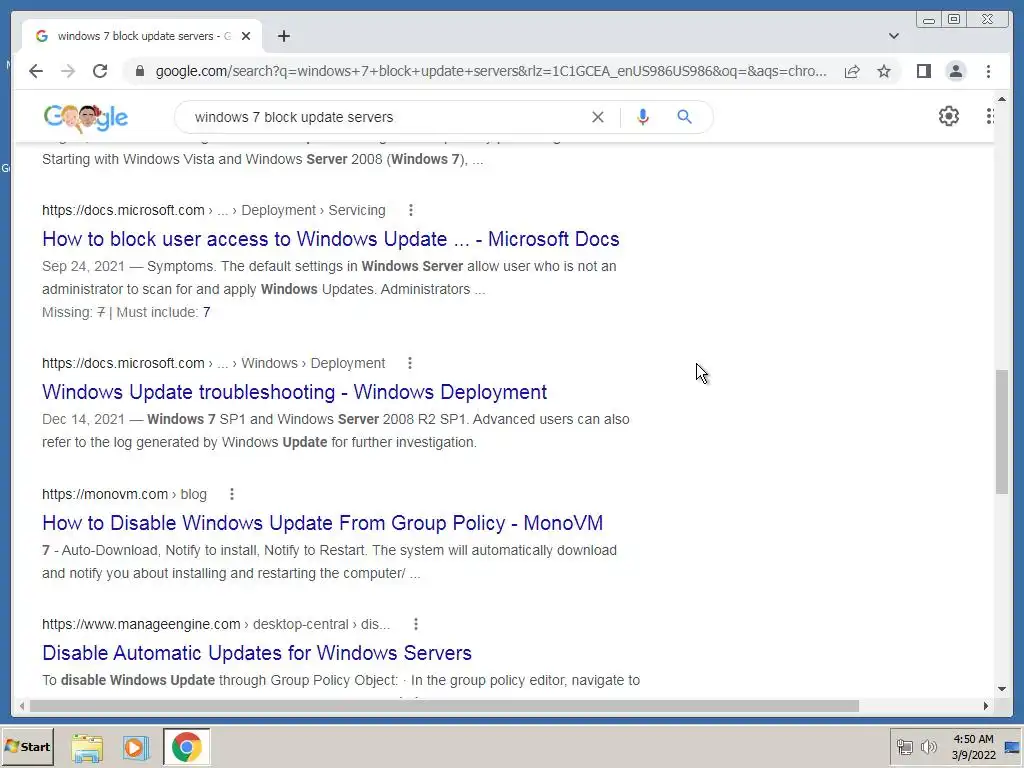Open tab search dropdown arrow
Image resolution: width=1024 pixels, height=768 pixels.
[x=893, y=36]
